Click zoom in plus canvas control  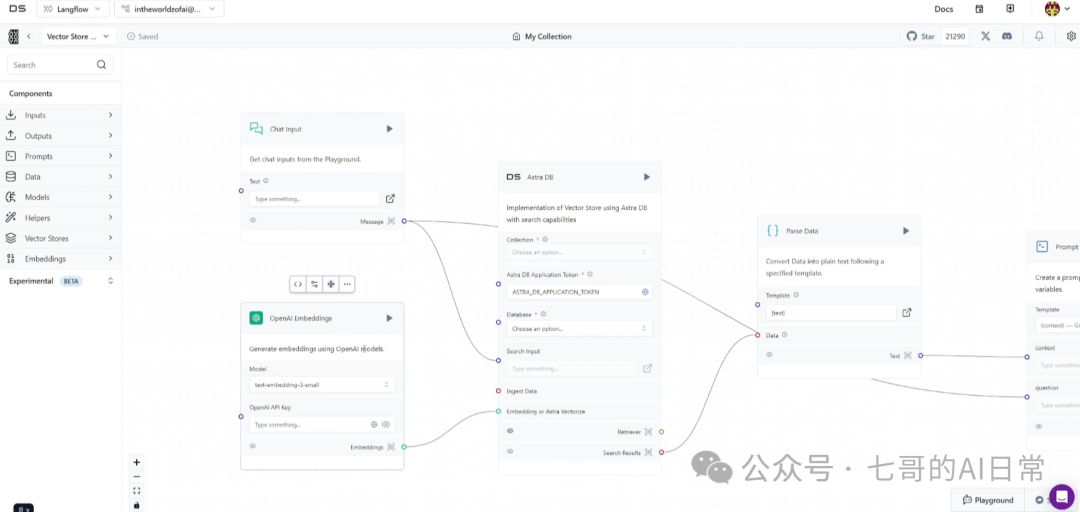(136, 462)
